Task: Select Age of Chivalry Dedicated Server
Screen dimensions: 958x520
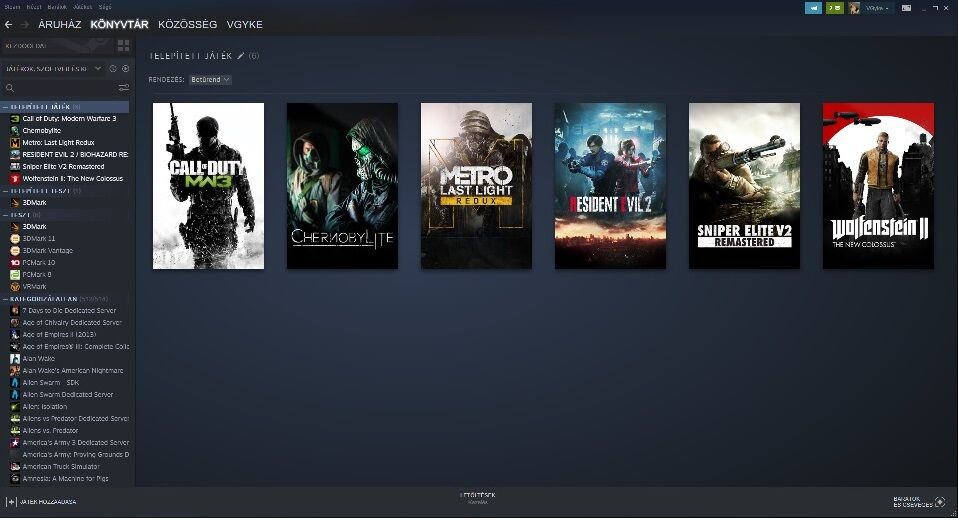Action: pyautogui.click(x=72, y=323)
